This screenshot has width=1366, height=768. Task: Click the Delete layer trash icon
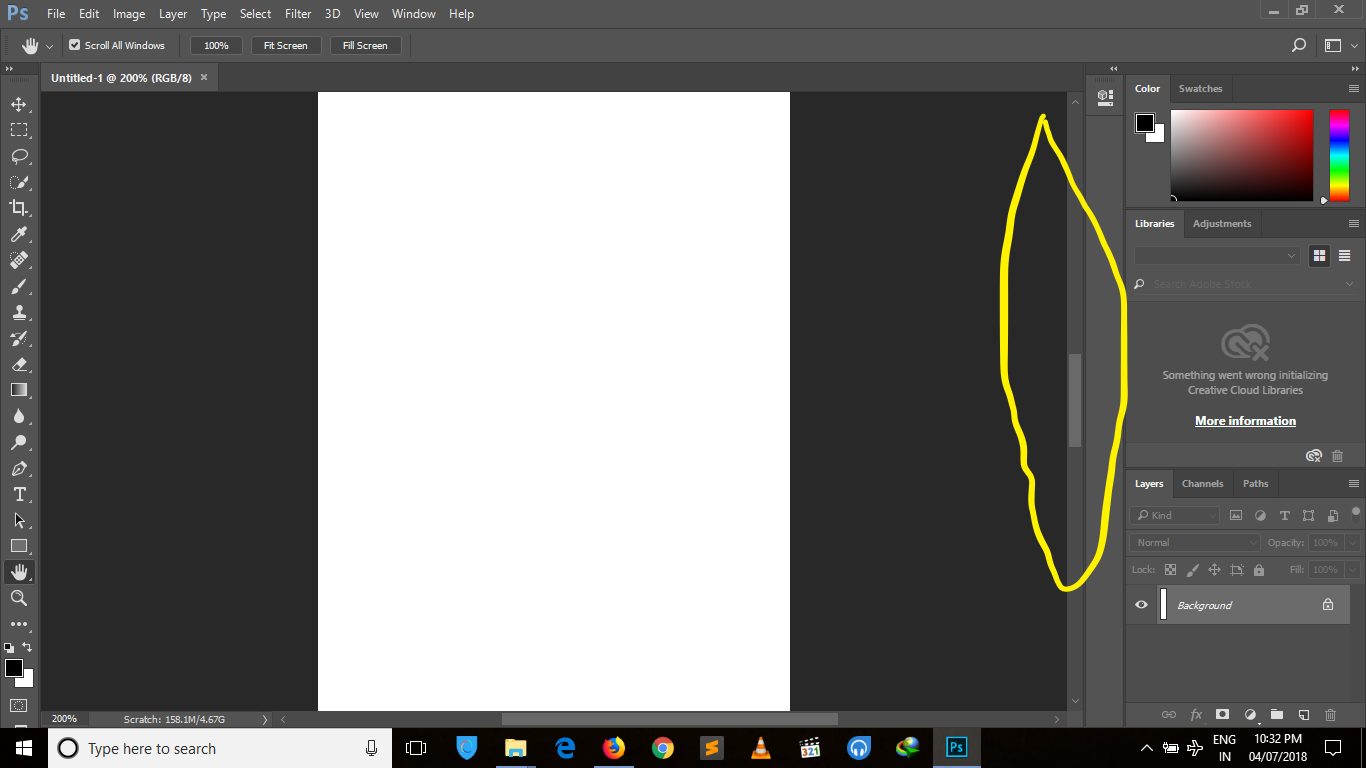click(x=1330, y=714)
